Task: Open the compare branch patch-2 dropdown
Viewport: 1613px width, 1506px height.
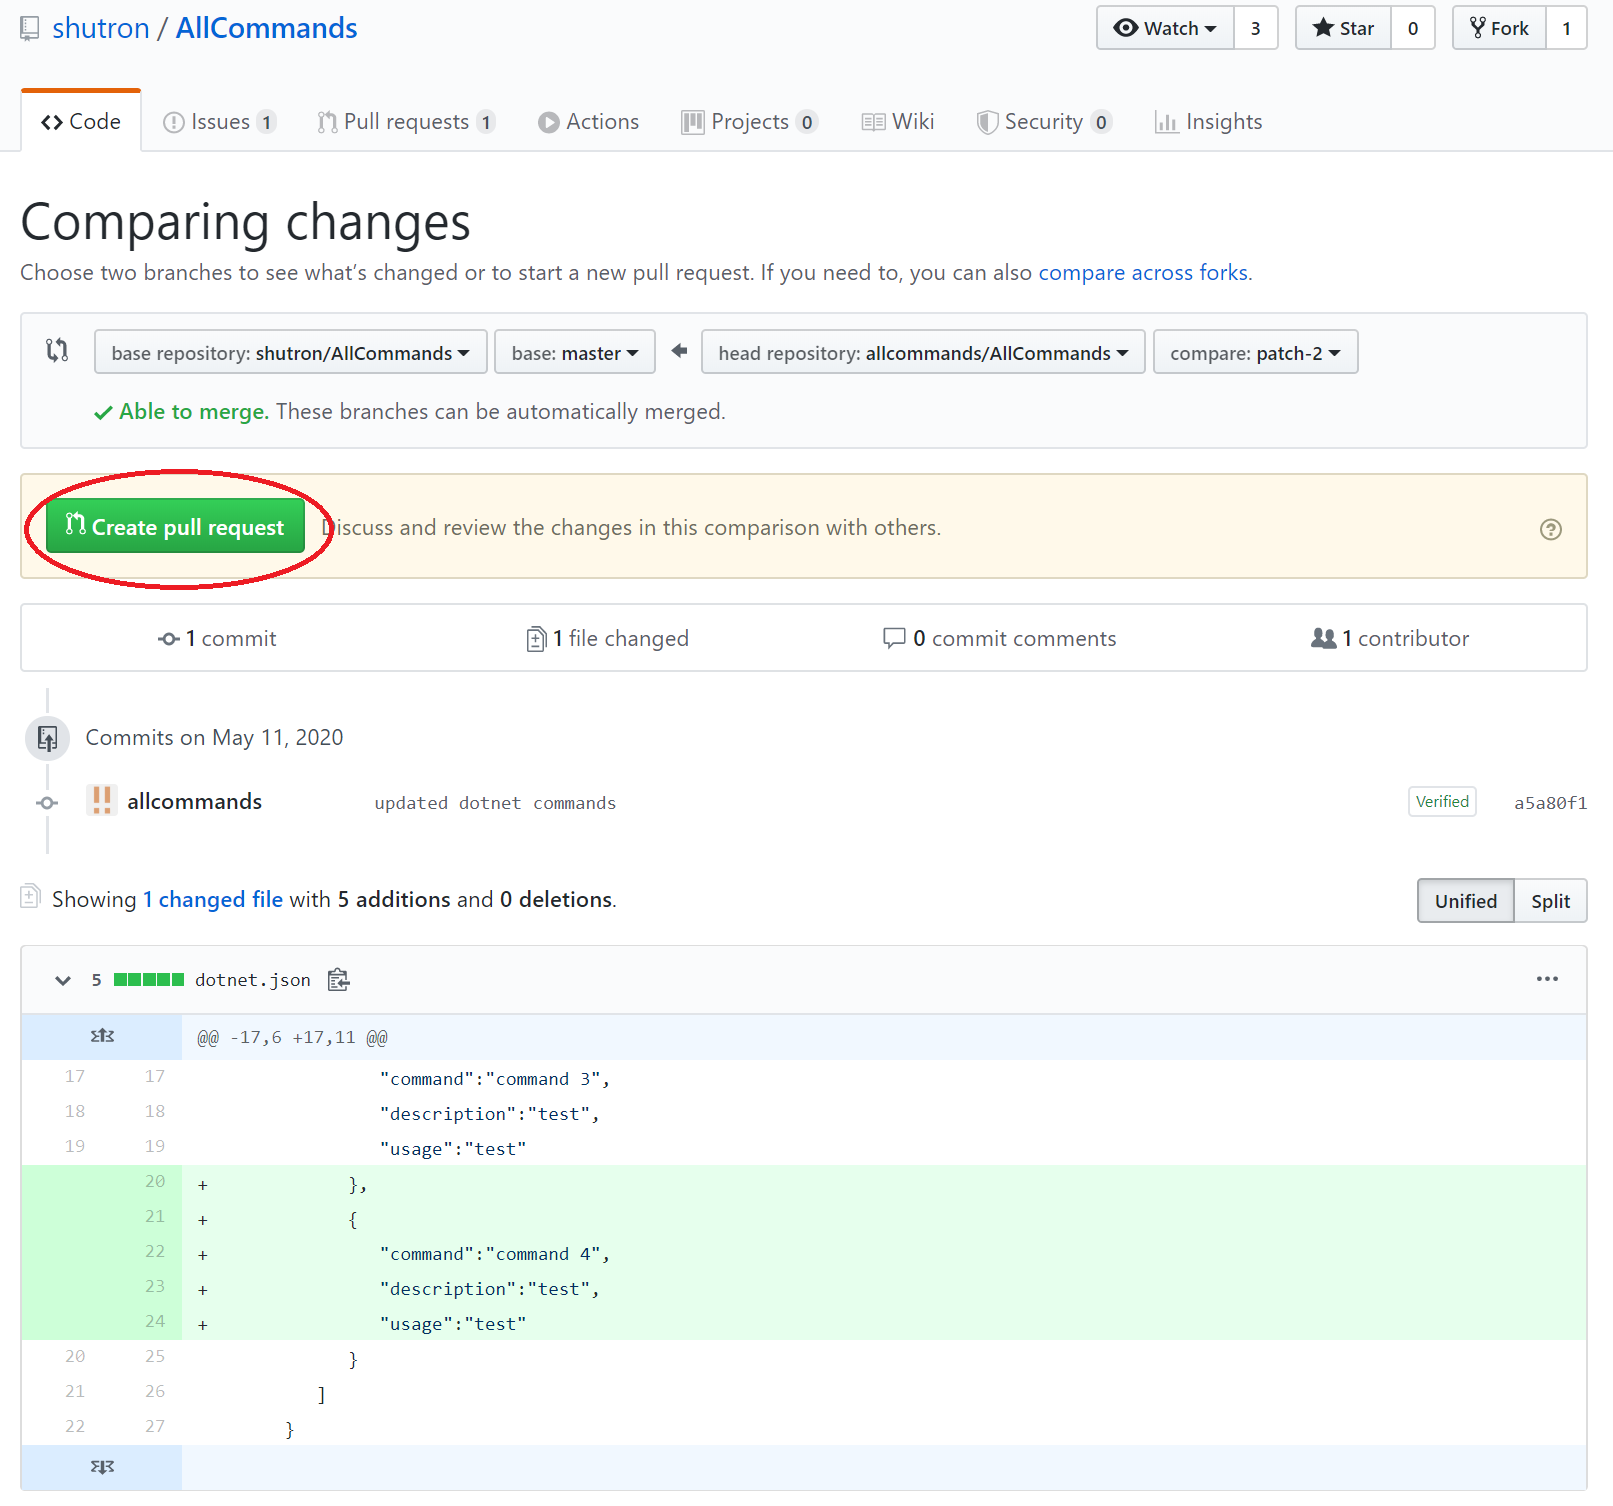Action: point(1255,353)
